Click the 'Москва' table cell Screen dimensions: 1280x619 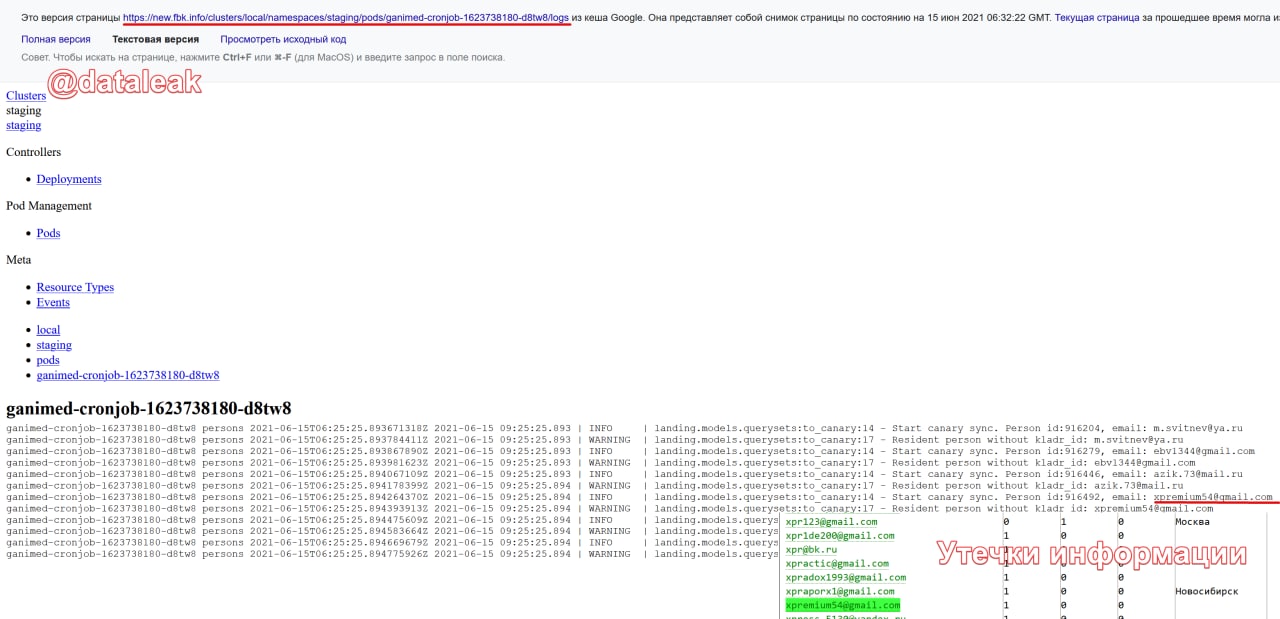pyautogui.click(x=1192, y=522)
